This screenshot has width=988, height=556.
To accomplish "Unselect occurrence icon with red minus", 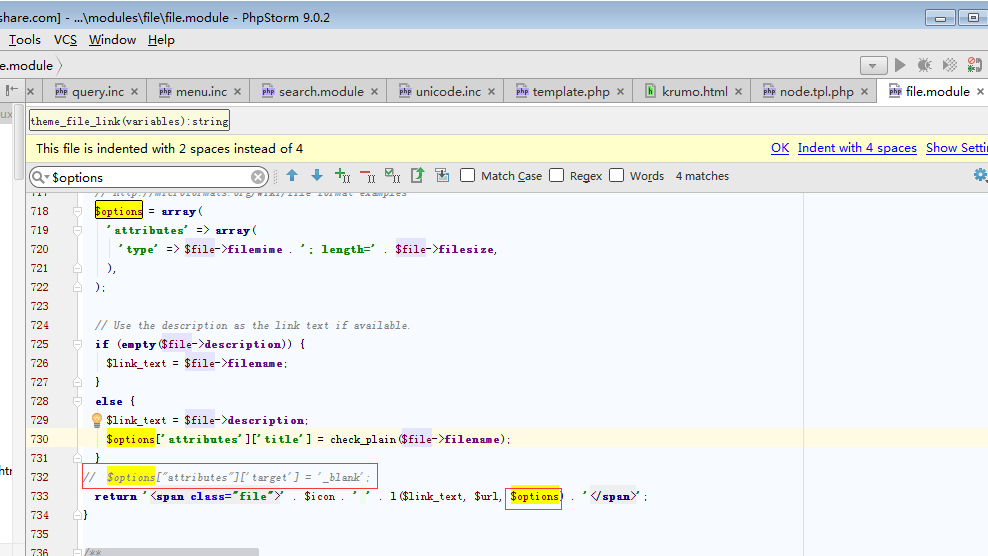I will coord(367,176).
